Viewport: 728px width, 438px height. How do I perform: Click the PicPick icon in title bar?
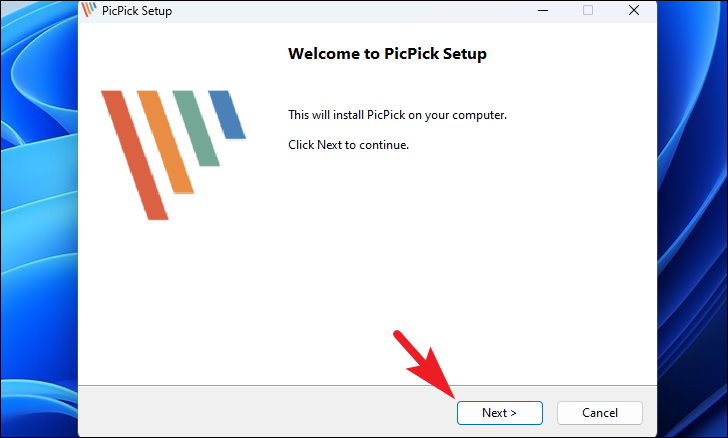pyautogui.click(x=88, y=11)
